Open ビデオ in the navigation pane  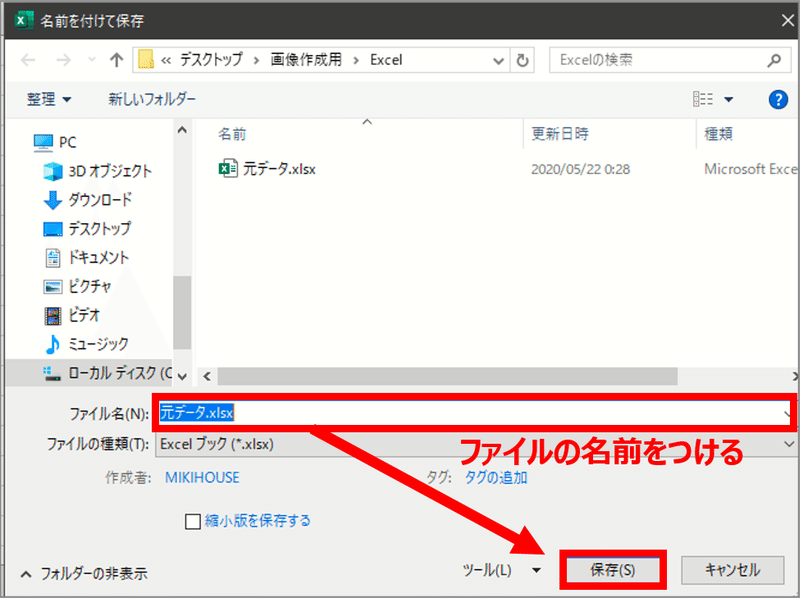coord(71,315)
